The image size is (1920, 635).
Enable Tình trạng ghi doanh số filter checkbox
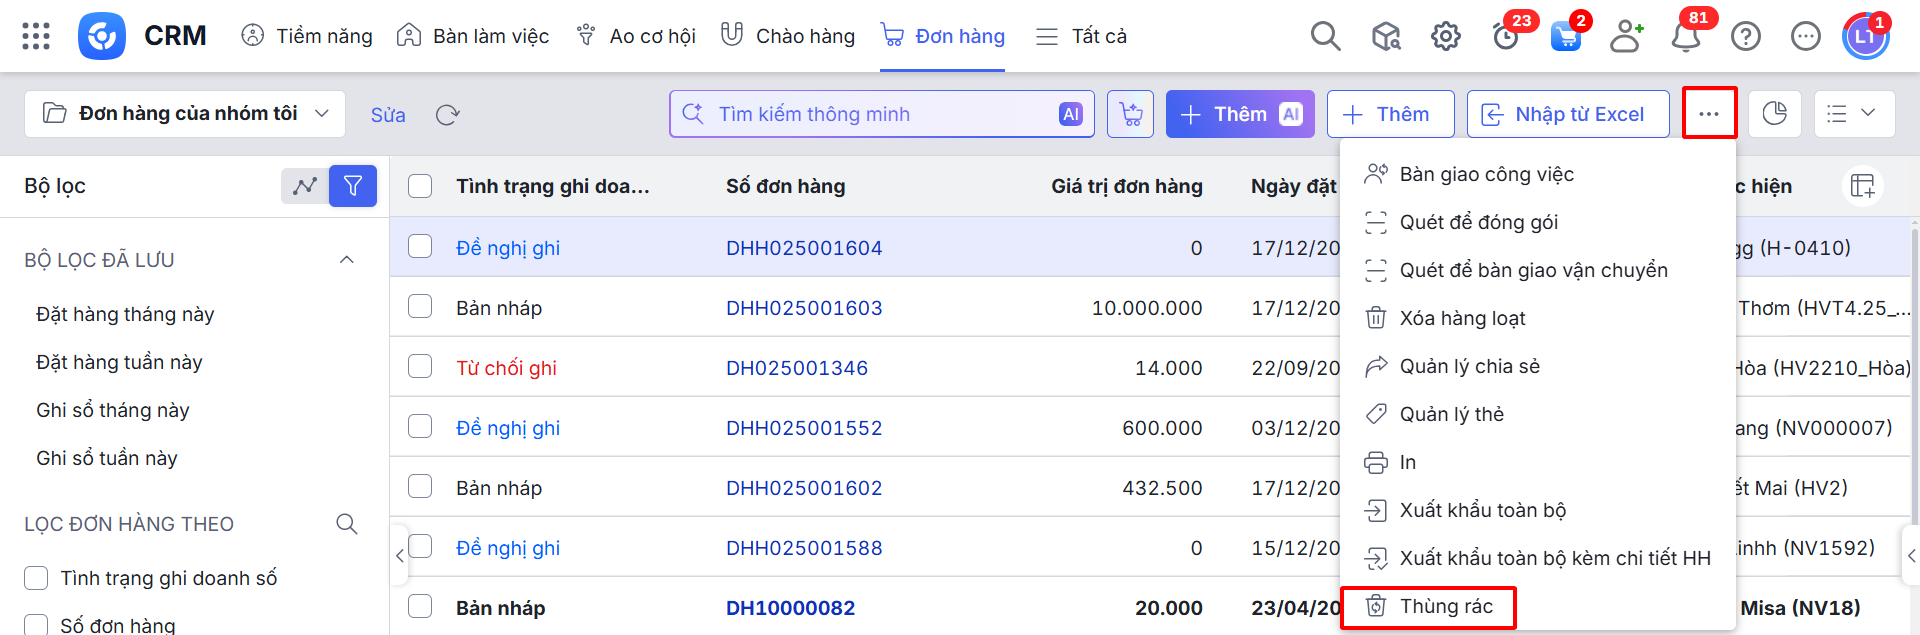(x=36, y=578)
